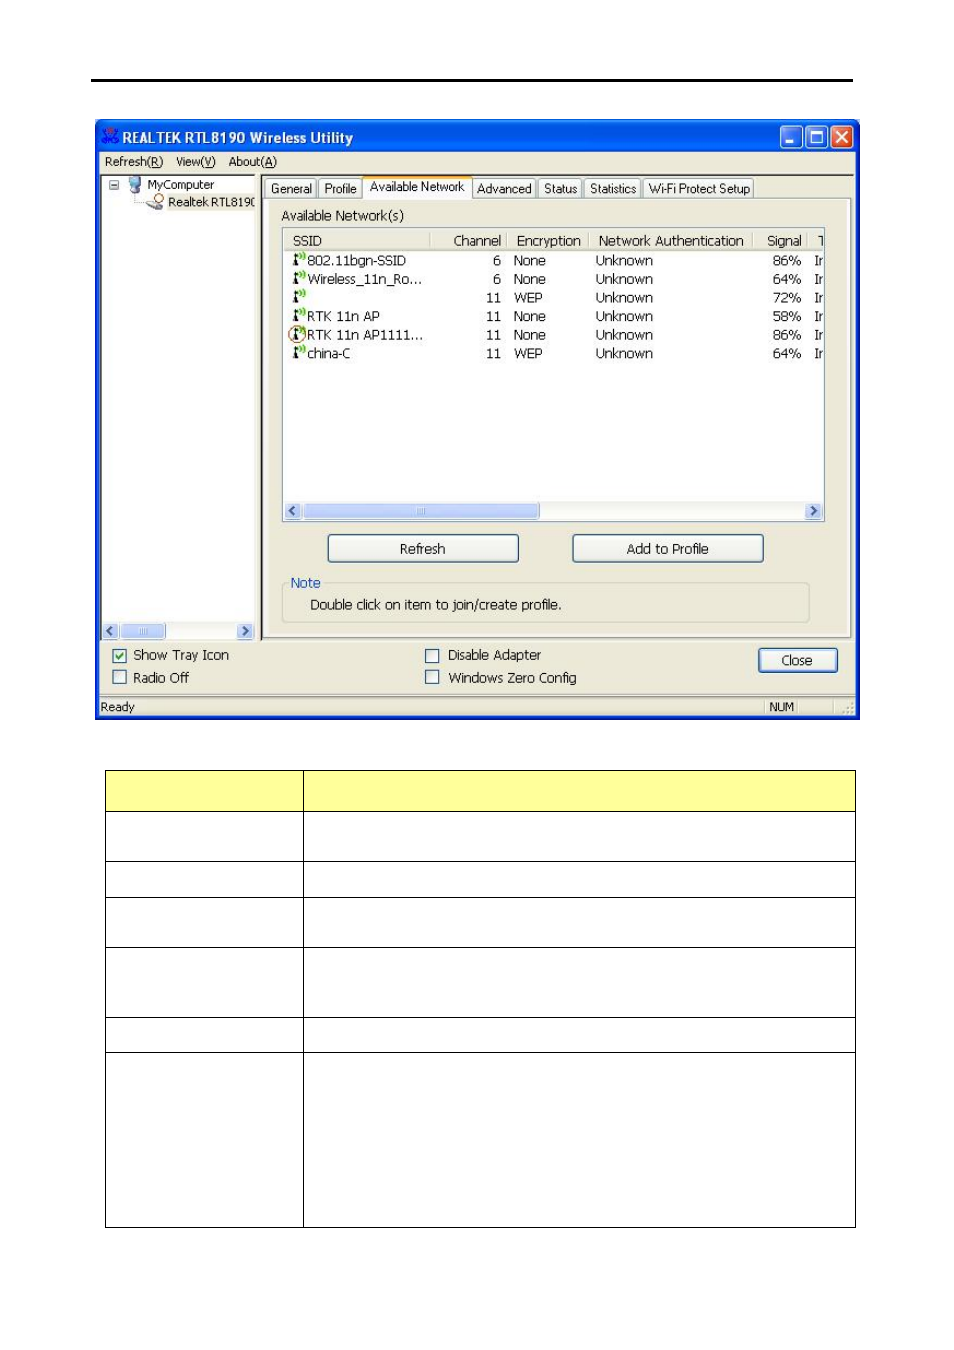
Task: Check the Disable Adapter option
Action: click(x=432, y=656)
